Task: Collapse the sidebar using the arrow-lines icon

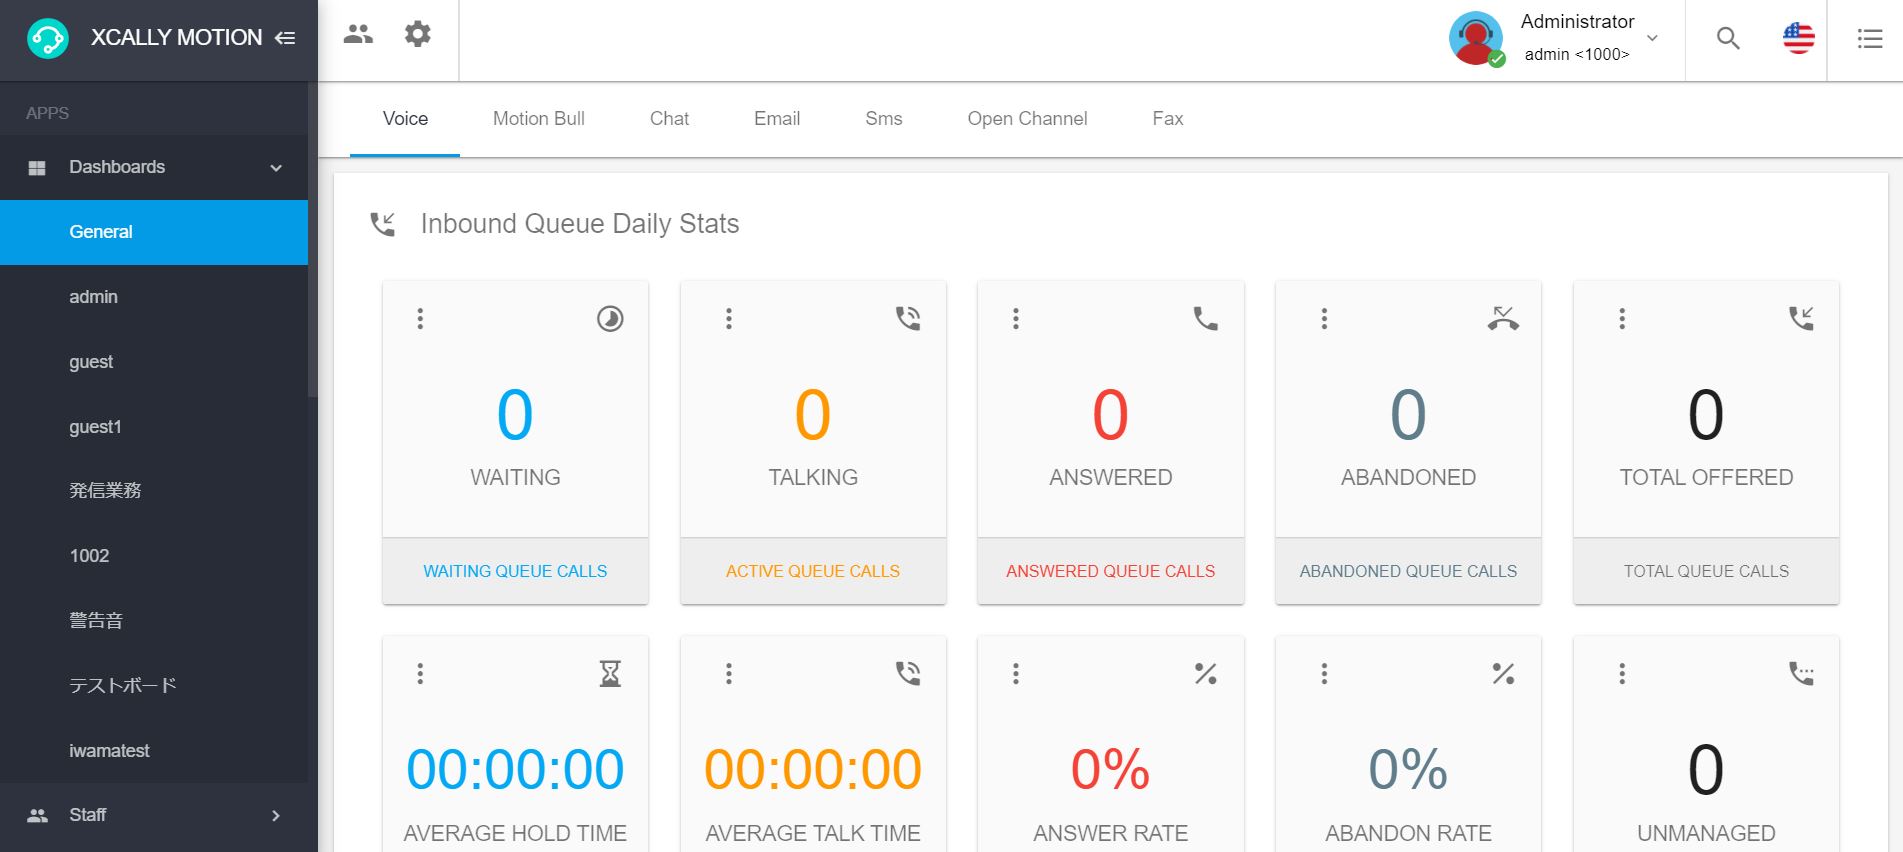Action: [285, 38]
